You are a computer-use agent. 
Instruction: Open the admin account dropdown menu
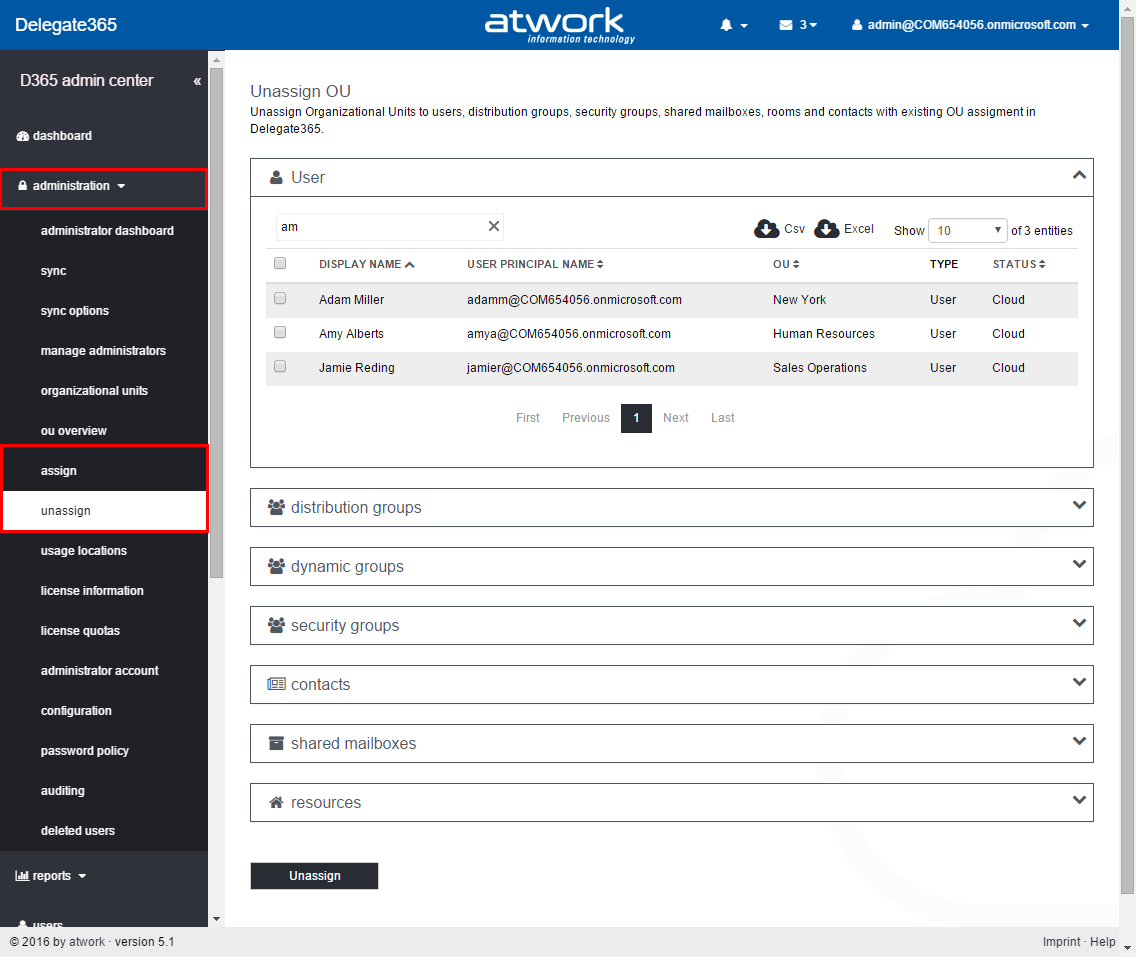(970, 25)
